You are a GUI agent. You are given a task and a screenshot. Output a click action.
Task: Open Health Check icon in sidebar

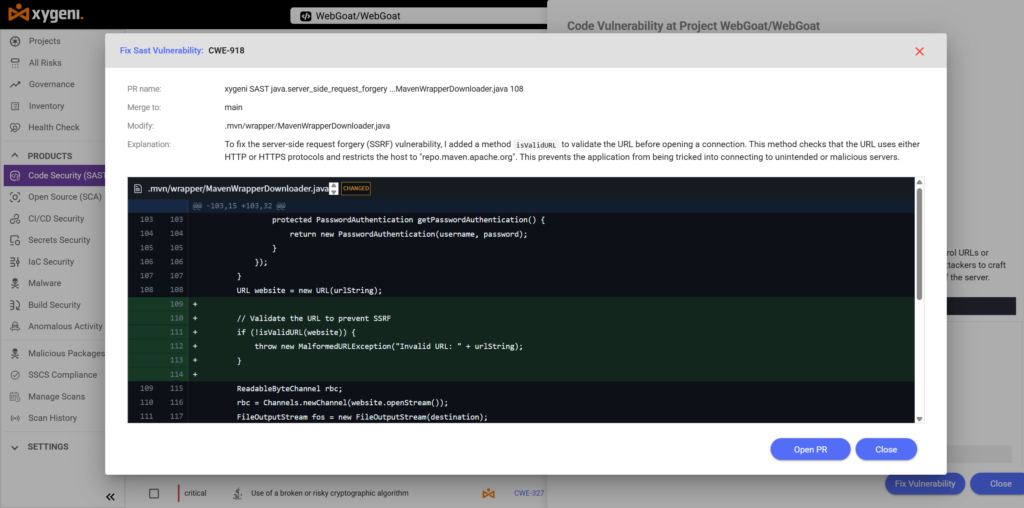[15, 127]
